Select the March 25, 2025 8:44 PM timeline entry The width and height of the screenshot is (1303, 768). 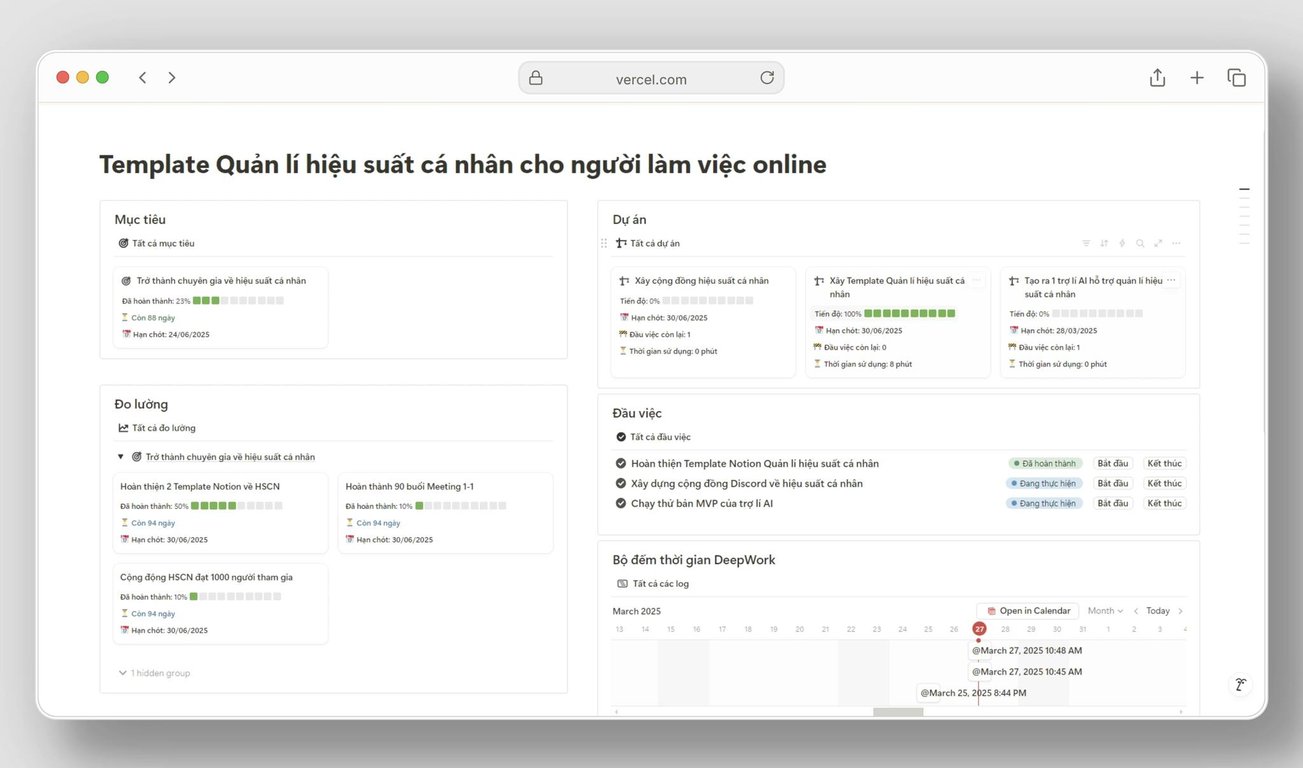pos(972,693)
